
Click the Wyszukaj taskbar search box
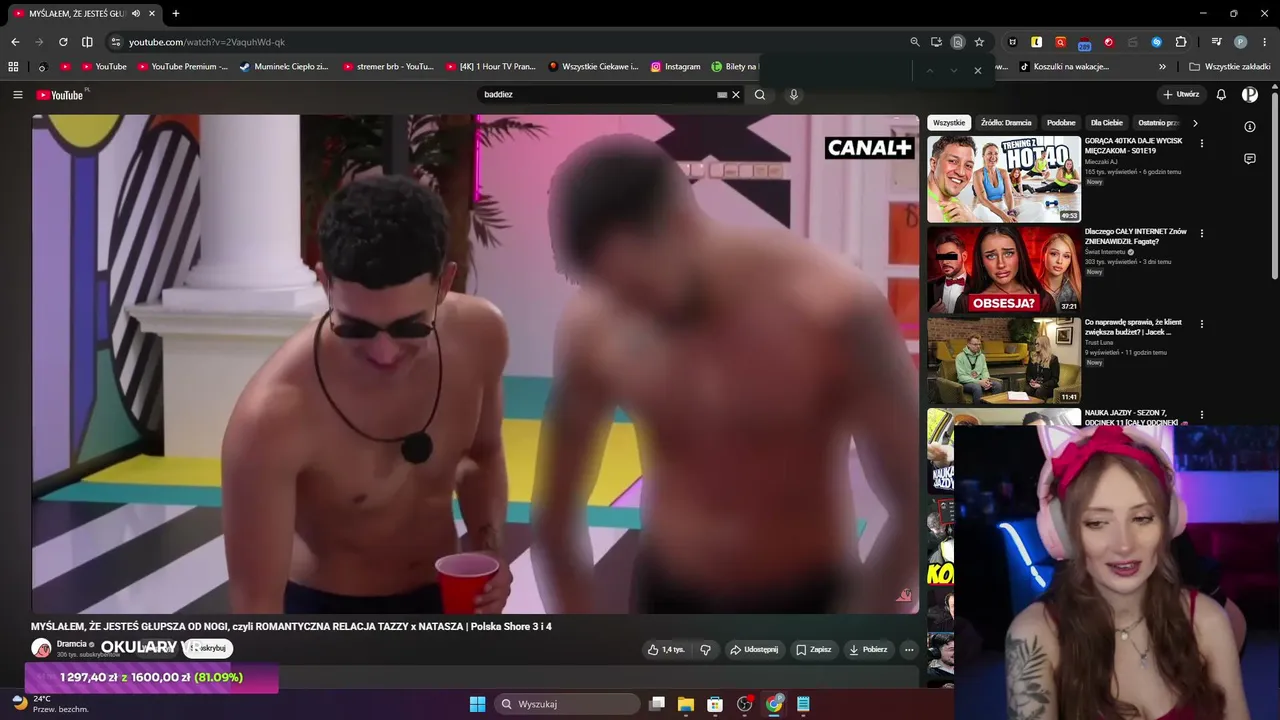click(x=565, y=704)
